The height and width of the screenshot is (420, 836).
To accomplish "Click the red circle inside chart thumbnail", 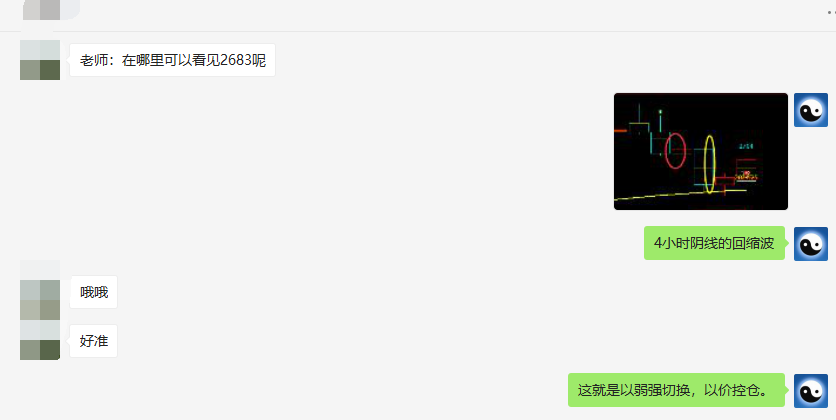I will tap(676, 151).
